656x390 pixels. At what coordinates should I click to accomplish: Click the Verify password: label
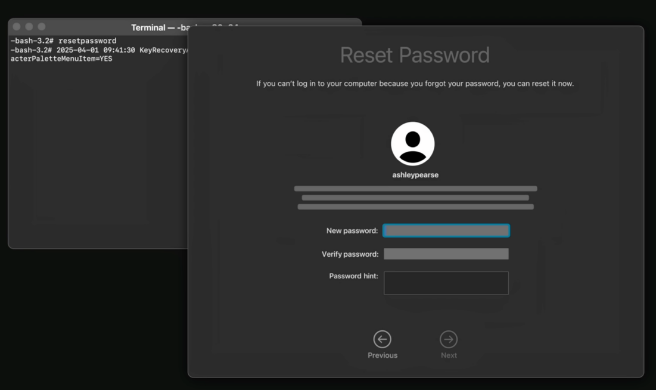(x=350, y=254)
